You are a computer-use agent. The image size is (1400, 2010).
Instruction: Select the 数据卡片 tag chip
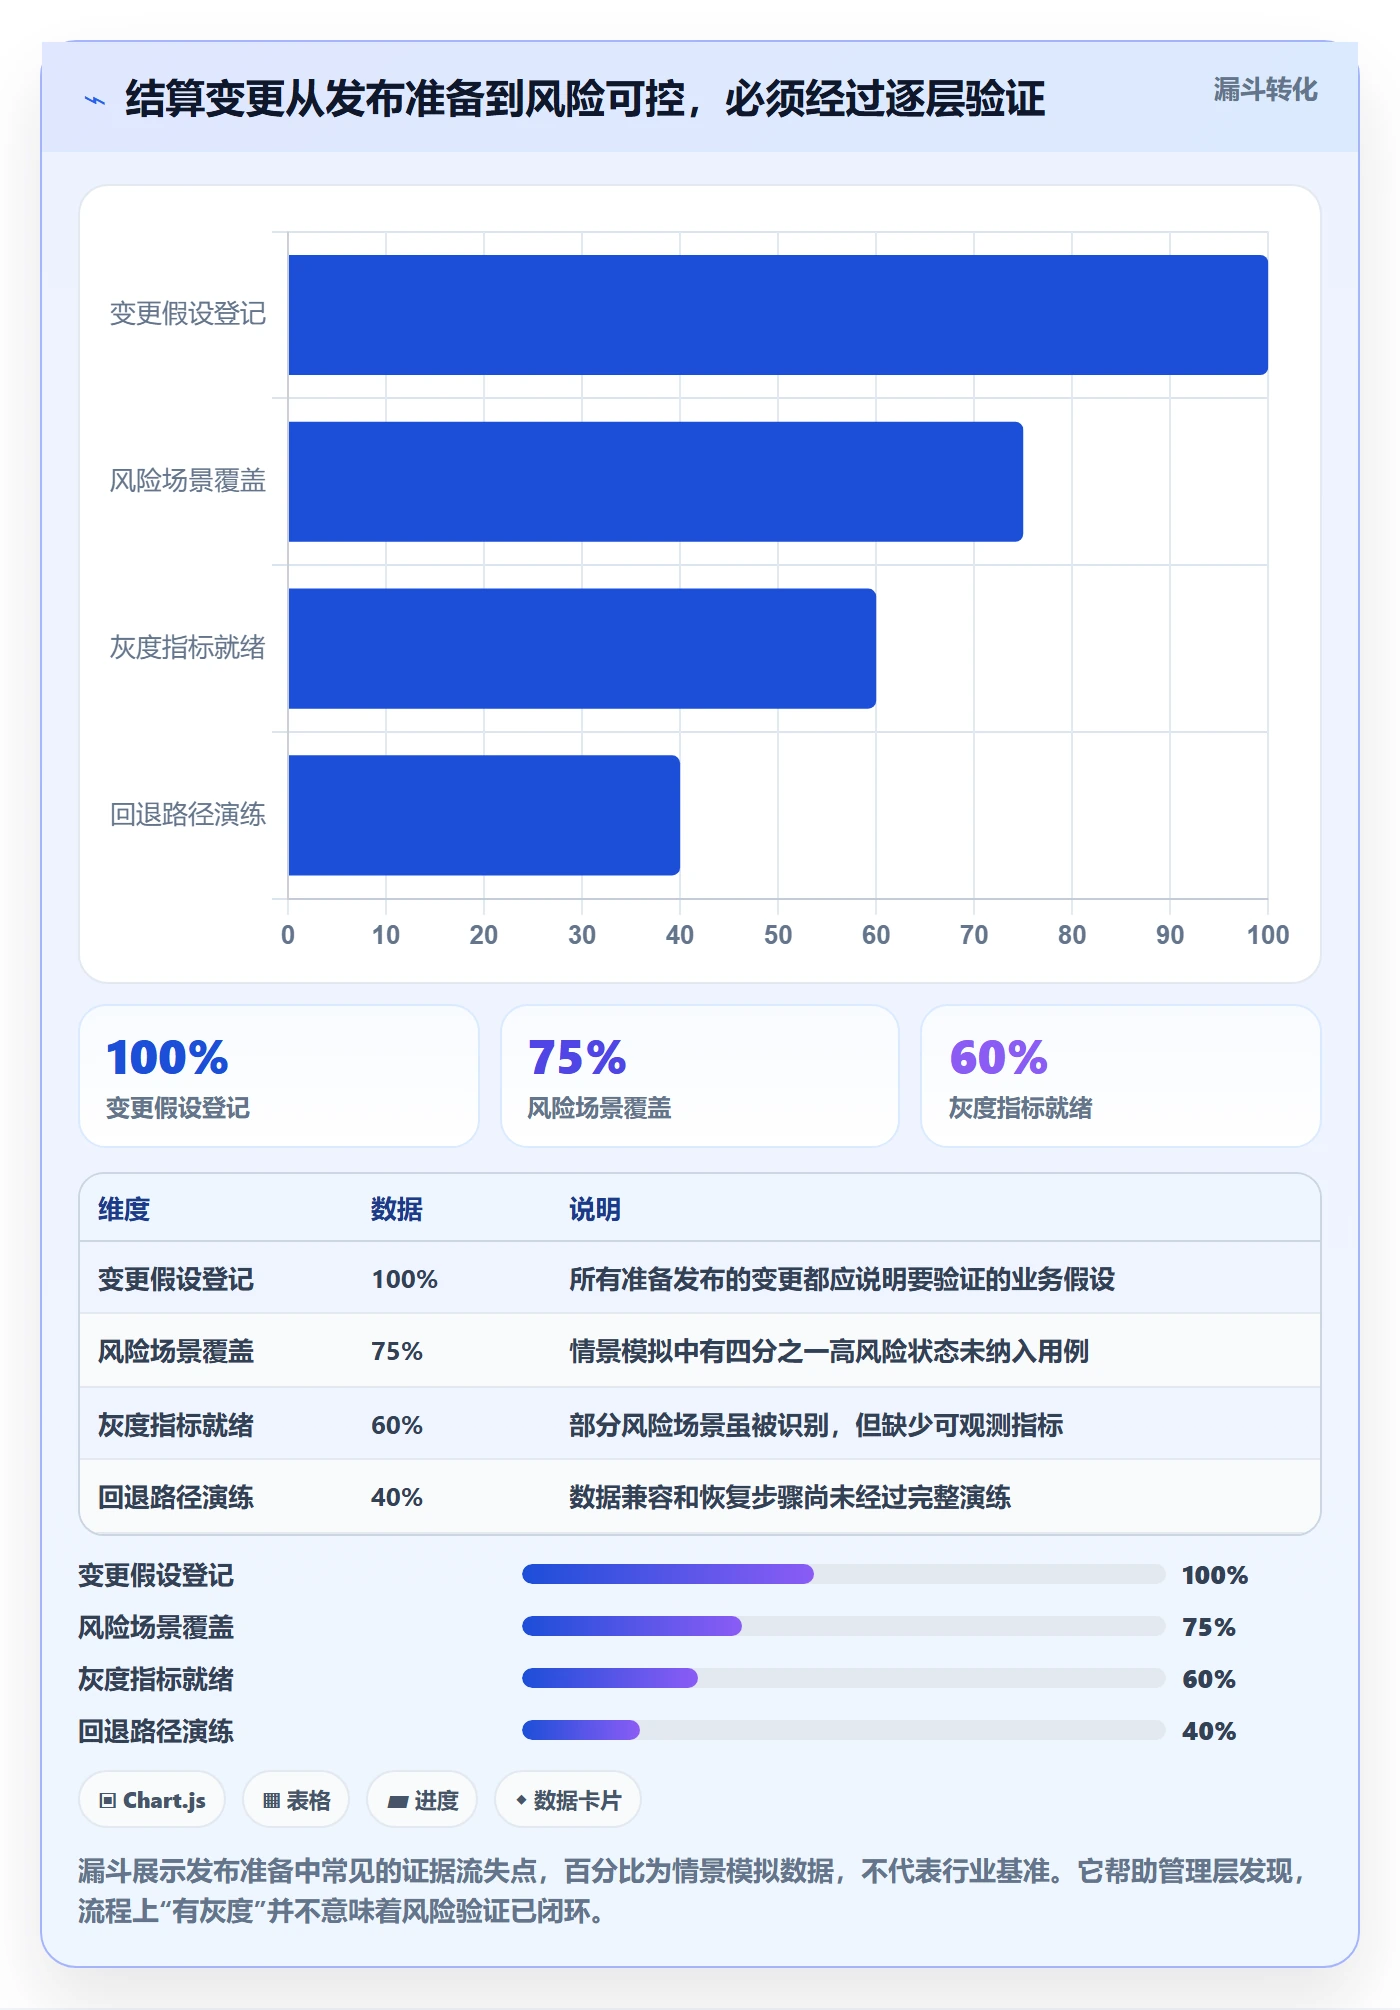568,1800
